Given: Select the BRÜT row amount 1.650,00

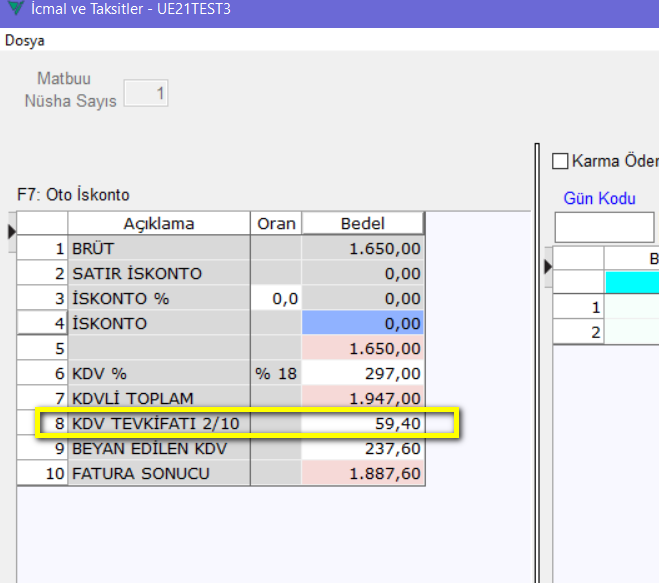Looking at the screenshot, I should click(362, 248).
